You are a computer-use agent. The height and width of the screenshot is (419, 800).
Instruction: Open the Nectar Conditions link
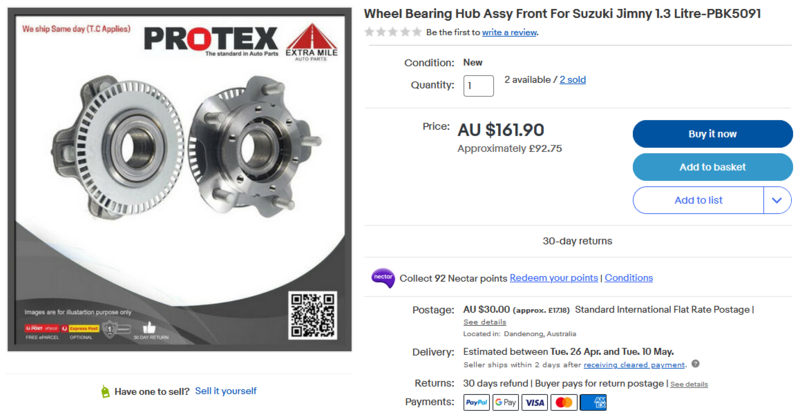(x=629, y=278)
